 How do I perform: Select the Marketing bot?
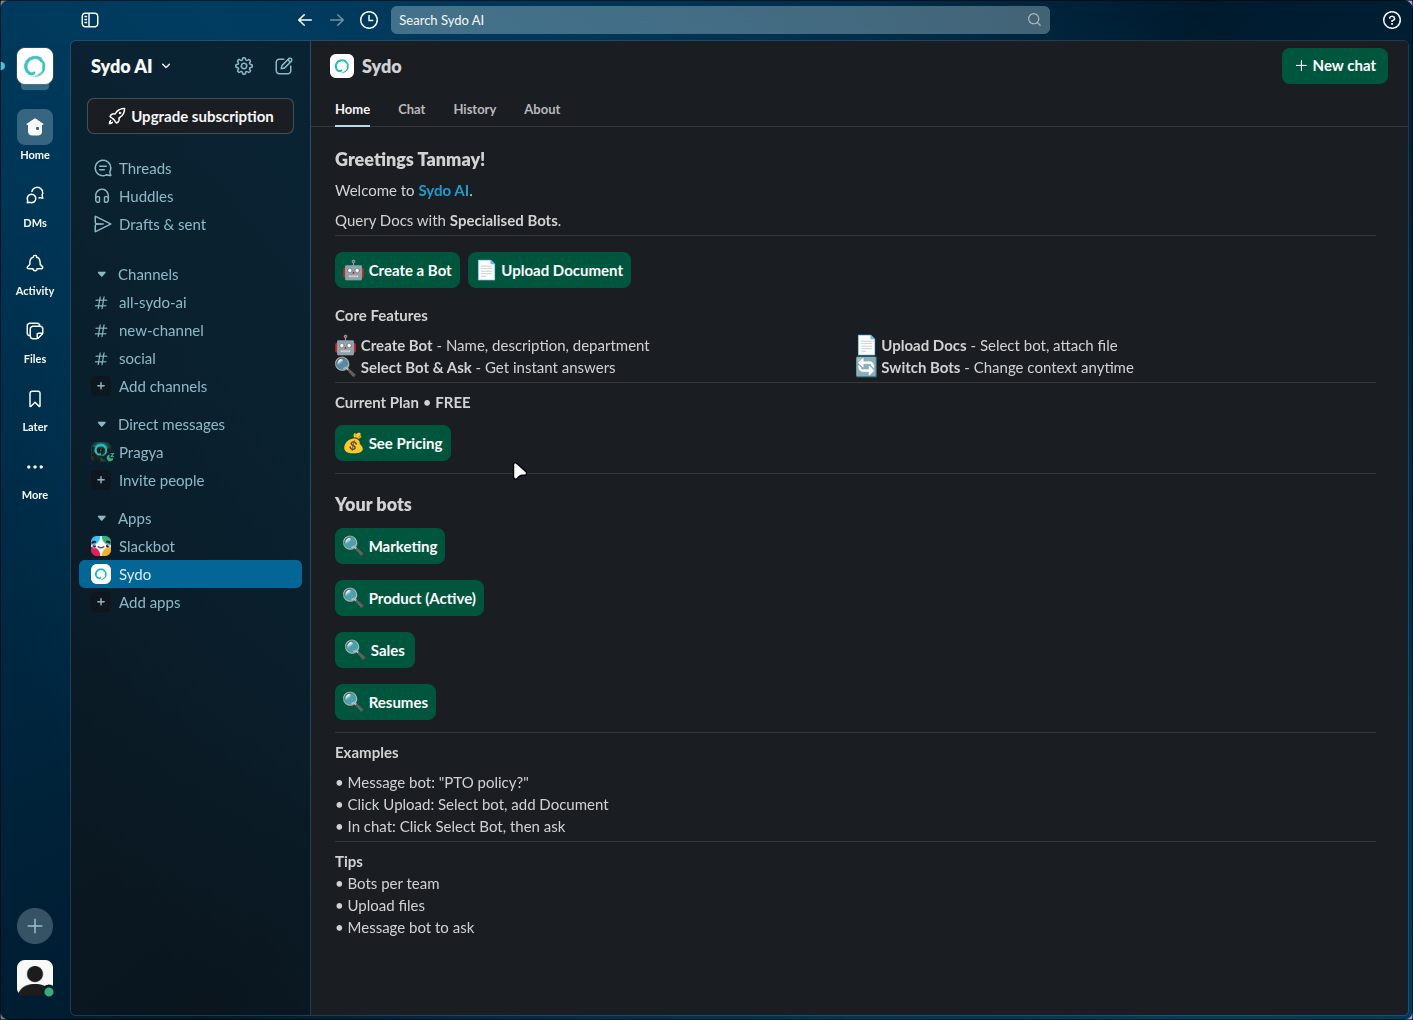(390, 546)
